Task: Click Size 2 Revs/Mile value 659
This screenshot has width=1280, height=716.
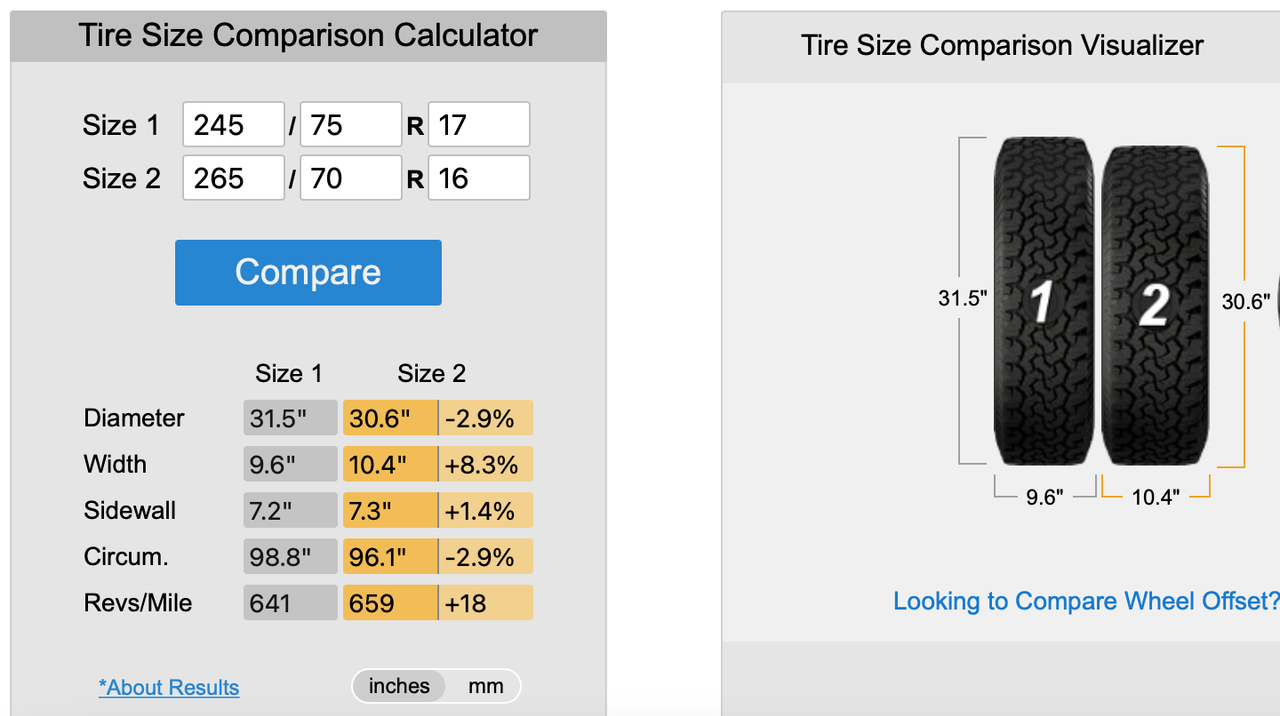Action: tap(390, 603)
